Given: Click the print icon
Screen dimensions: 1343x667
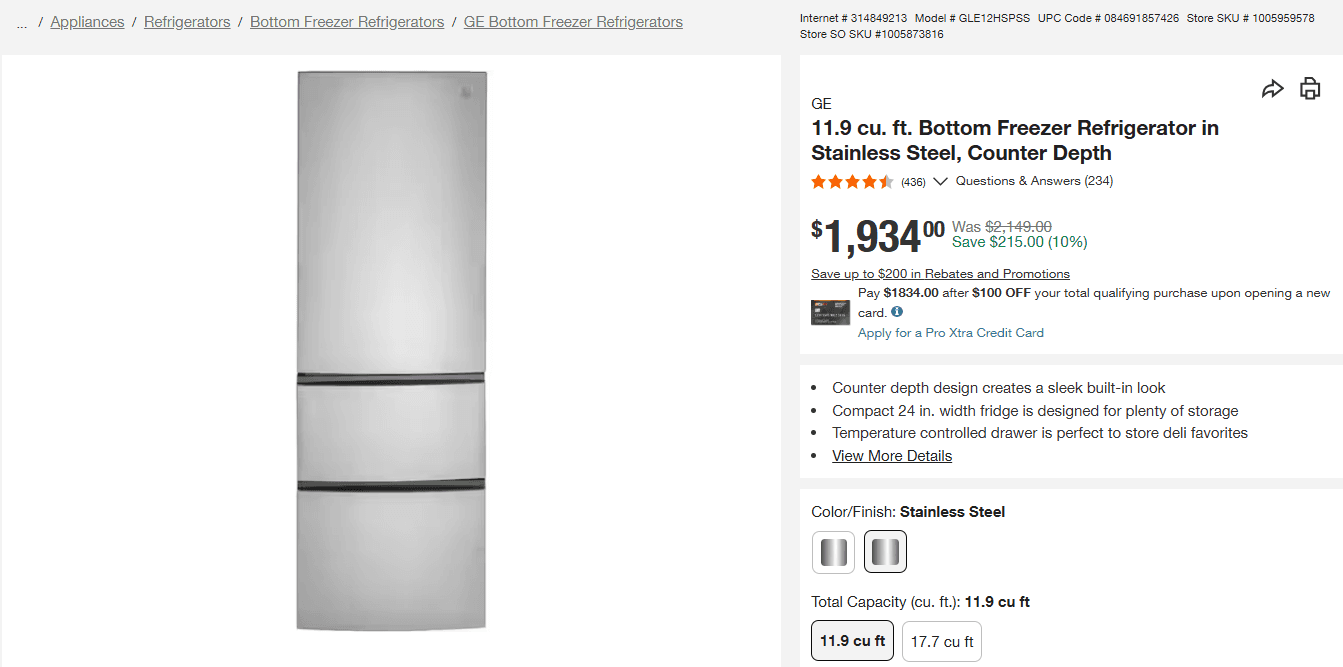Looking at the screenshot, I should (1310, 88).
